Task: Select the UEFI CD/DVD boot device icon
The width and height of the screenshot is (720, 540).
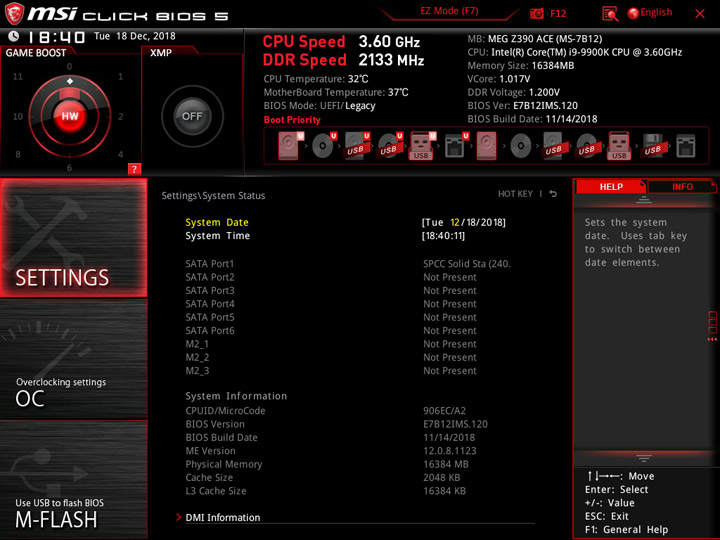Action: [324, 146]
